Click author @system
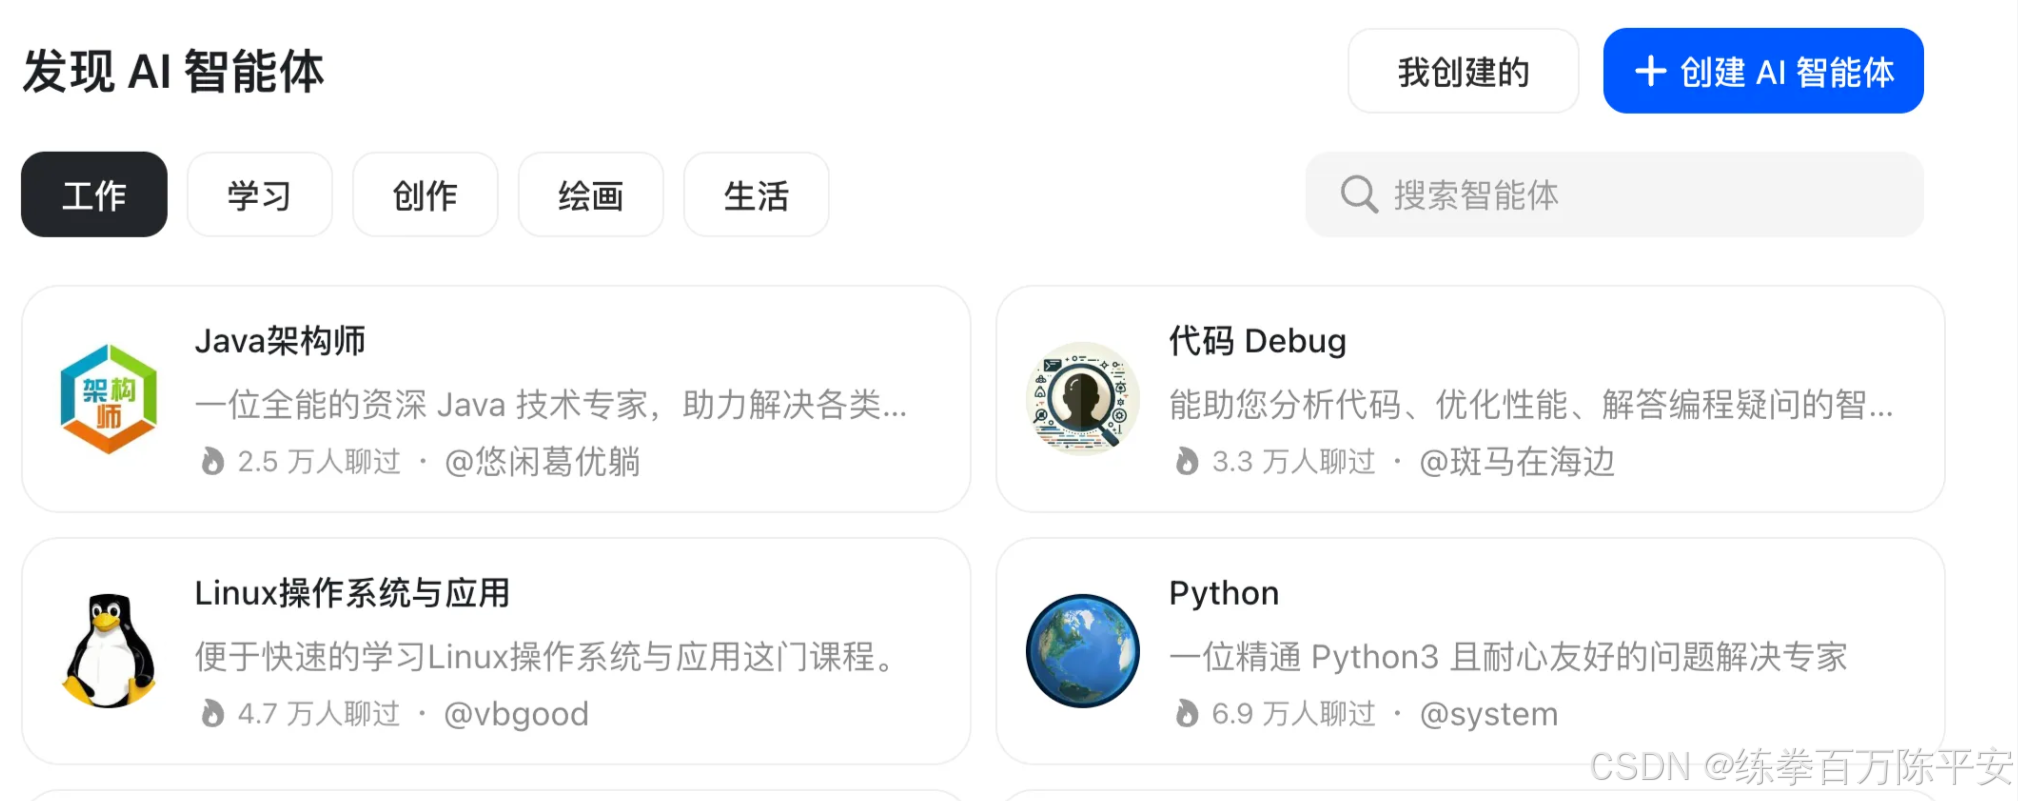 1489,714
